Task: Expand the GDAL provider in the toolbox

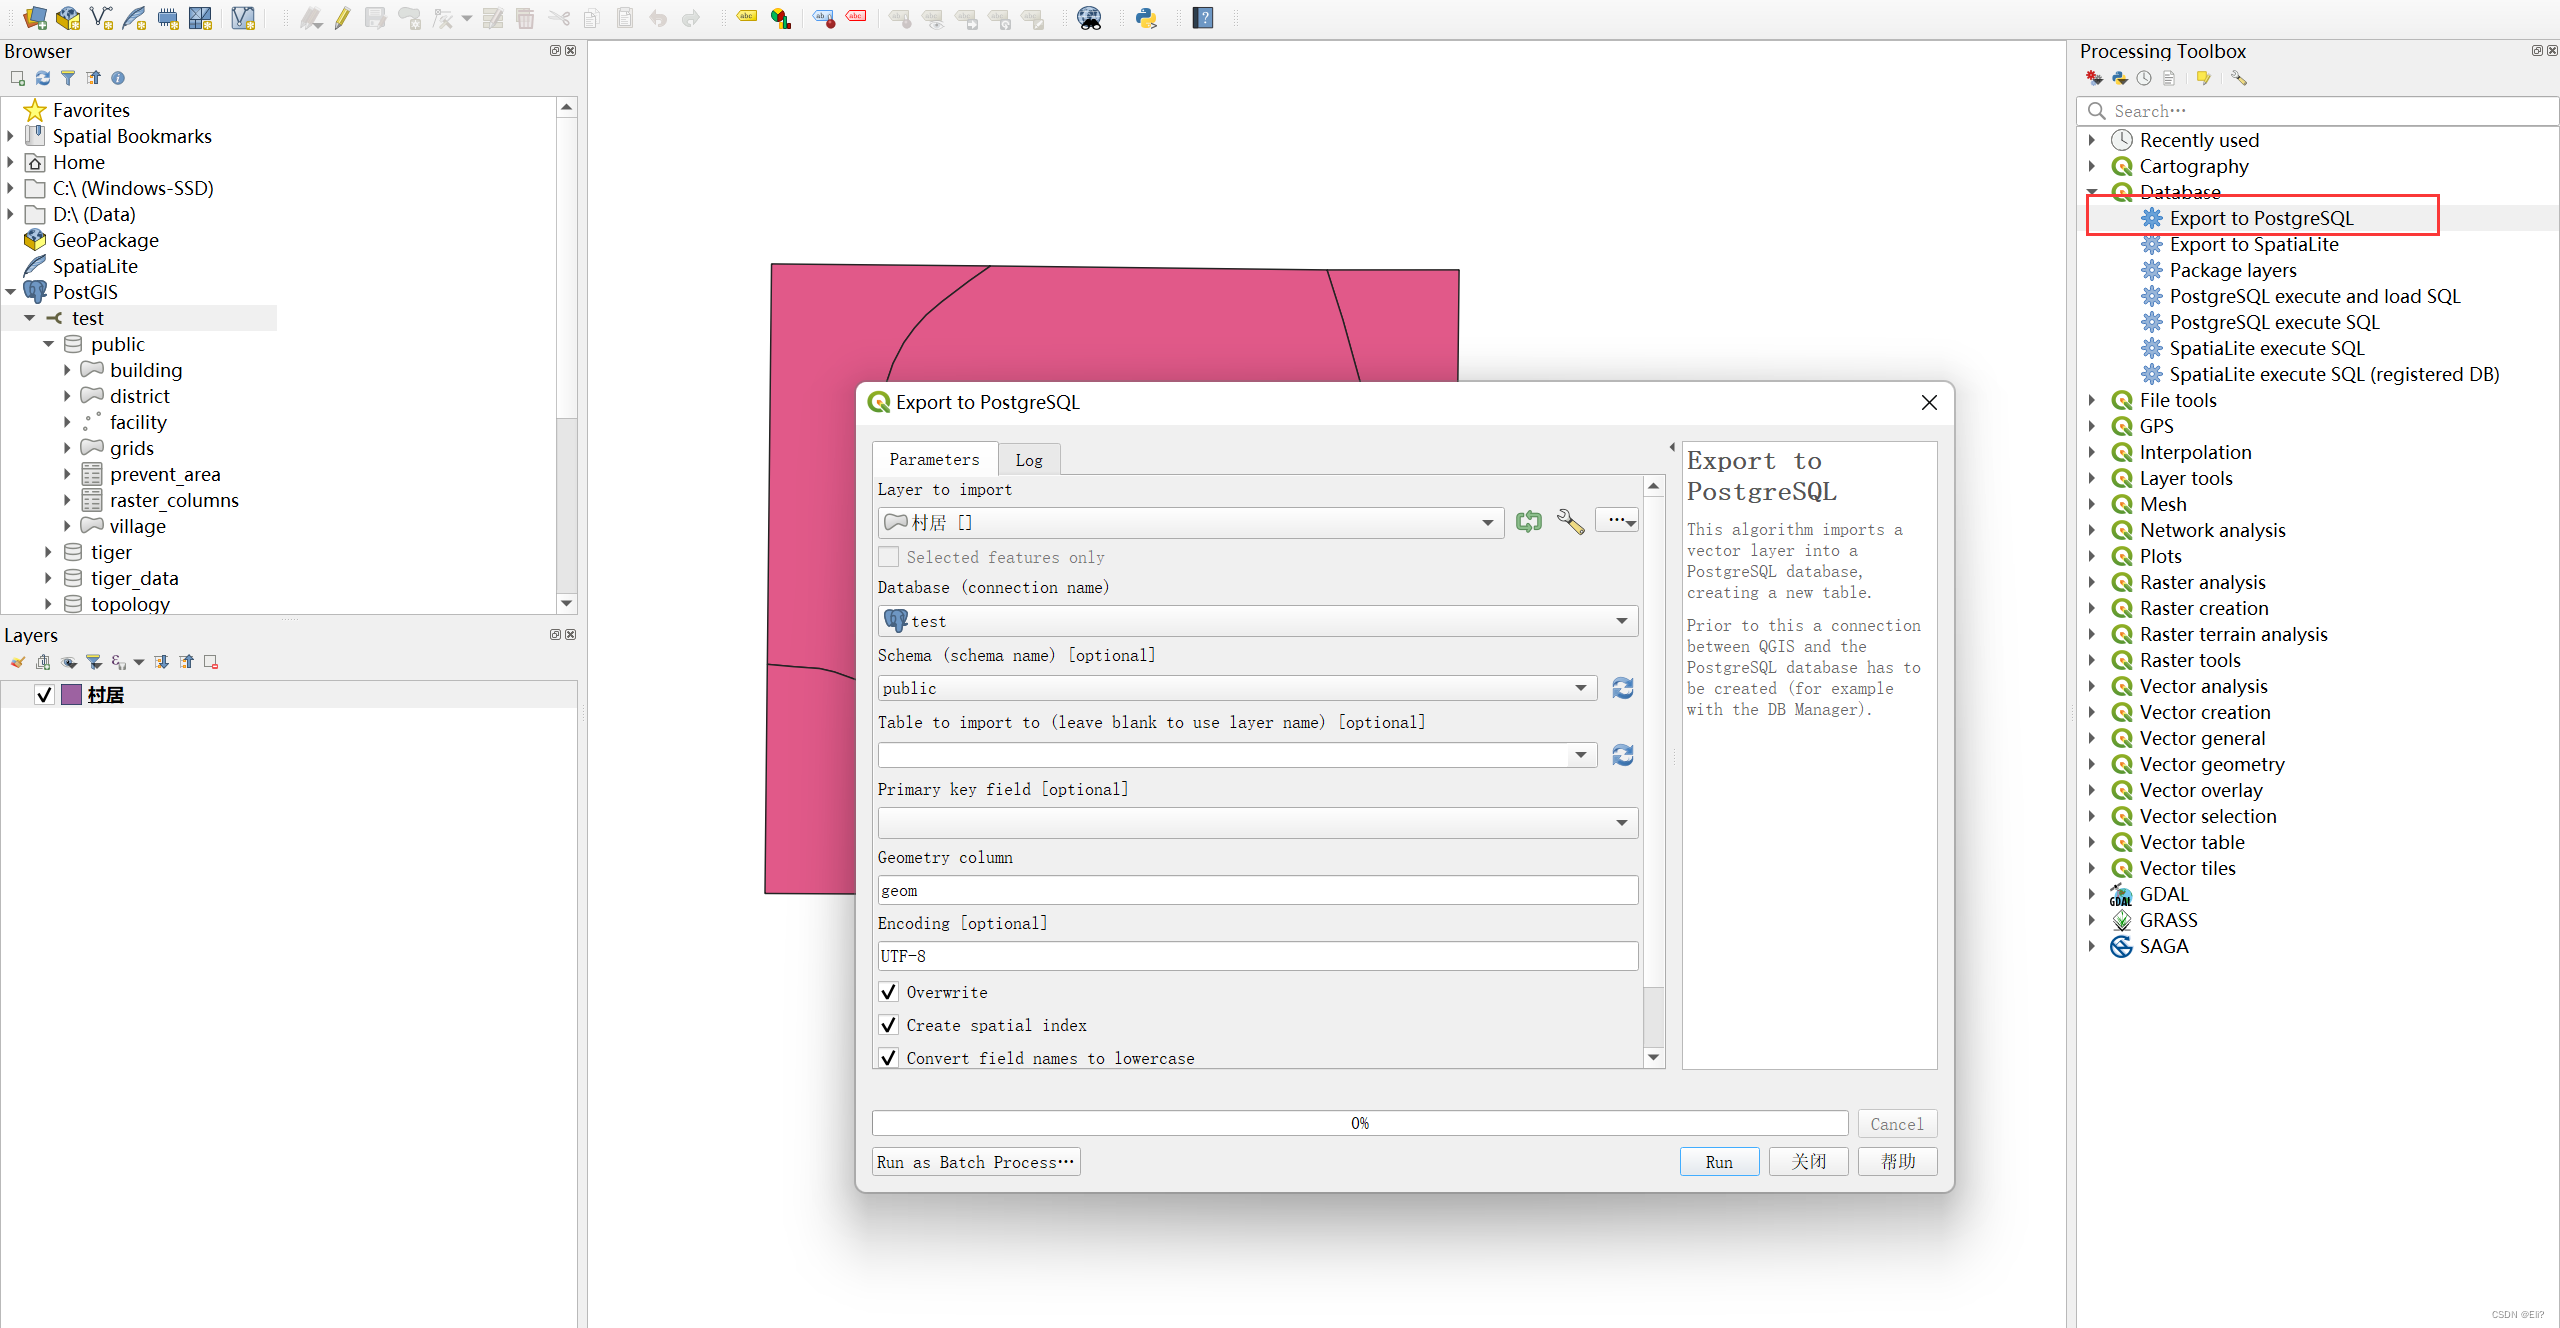Action: [2092, 894]
